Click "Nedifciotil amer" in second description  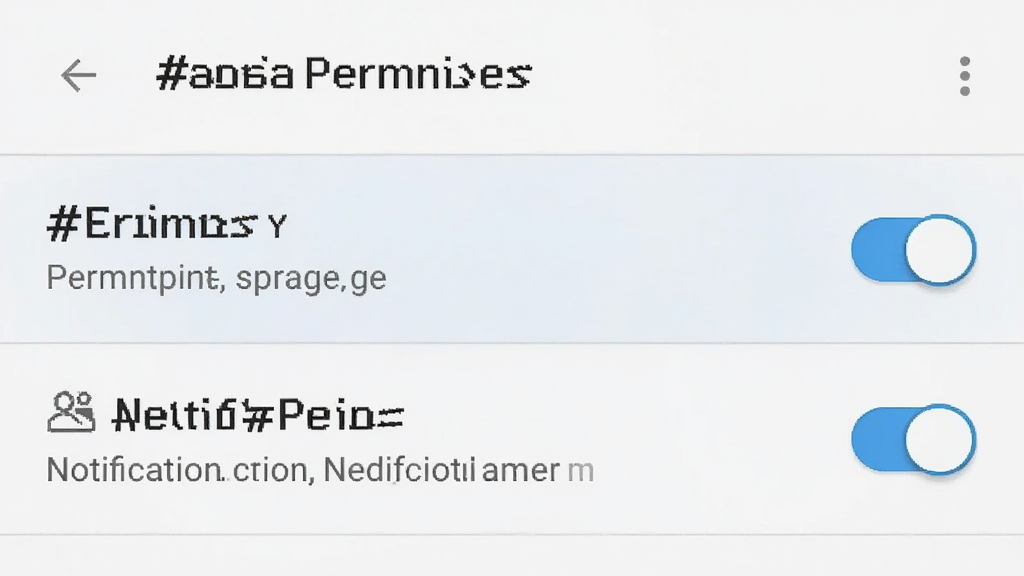[441, 470]
